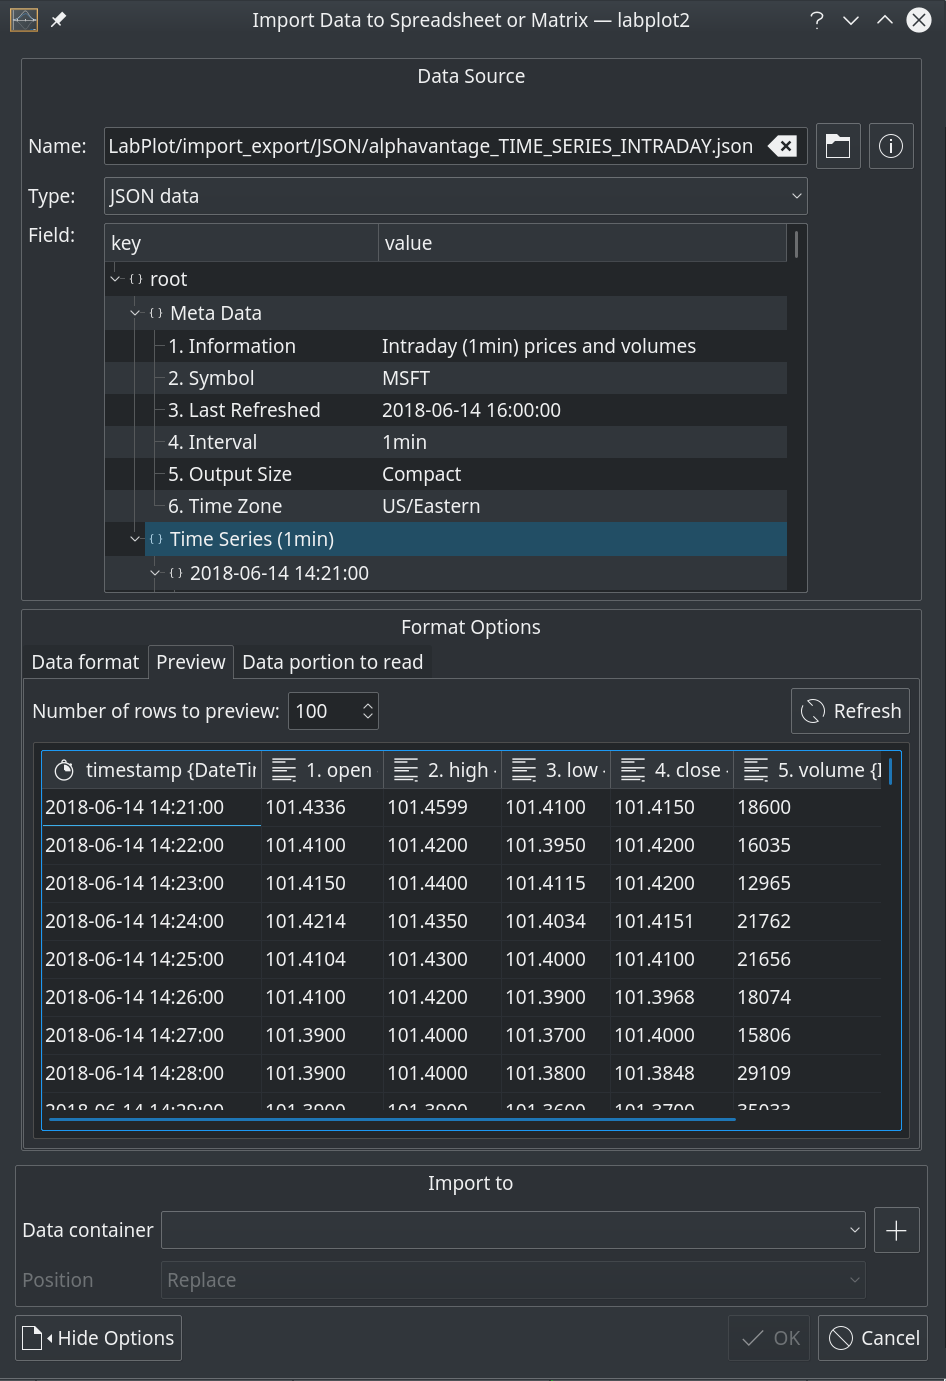This screenshot has height=1381, width=946.
Task: Toggle the pin icon in the title bar
Action: tap(57, 19)
